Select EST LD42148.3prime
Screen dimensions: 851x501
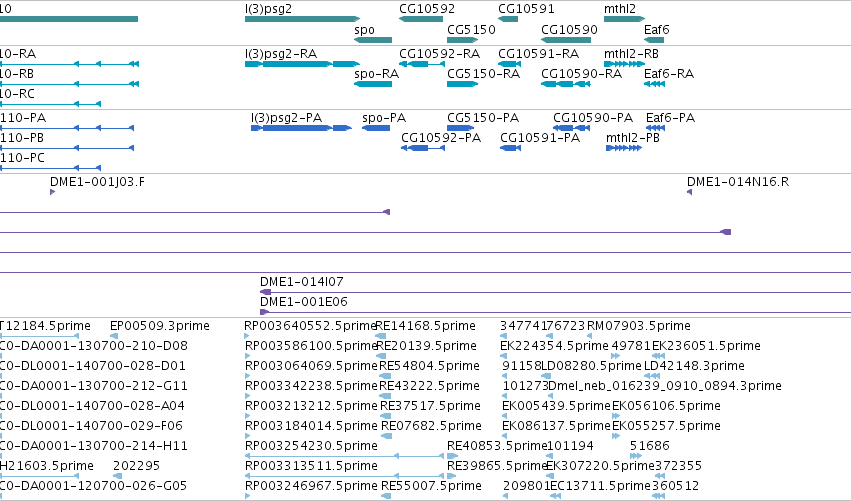(x=694, y=366)
